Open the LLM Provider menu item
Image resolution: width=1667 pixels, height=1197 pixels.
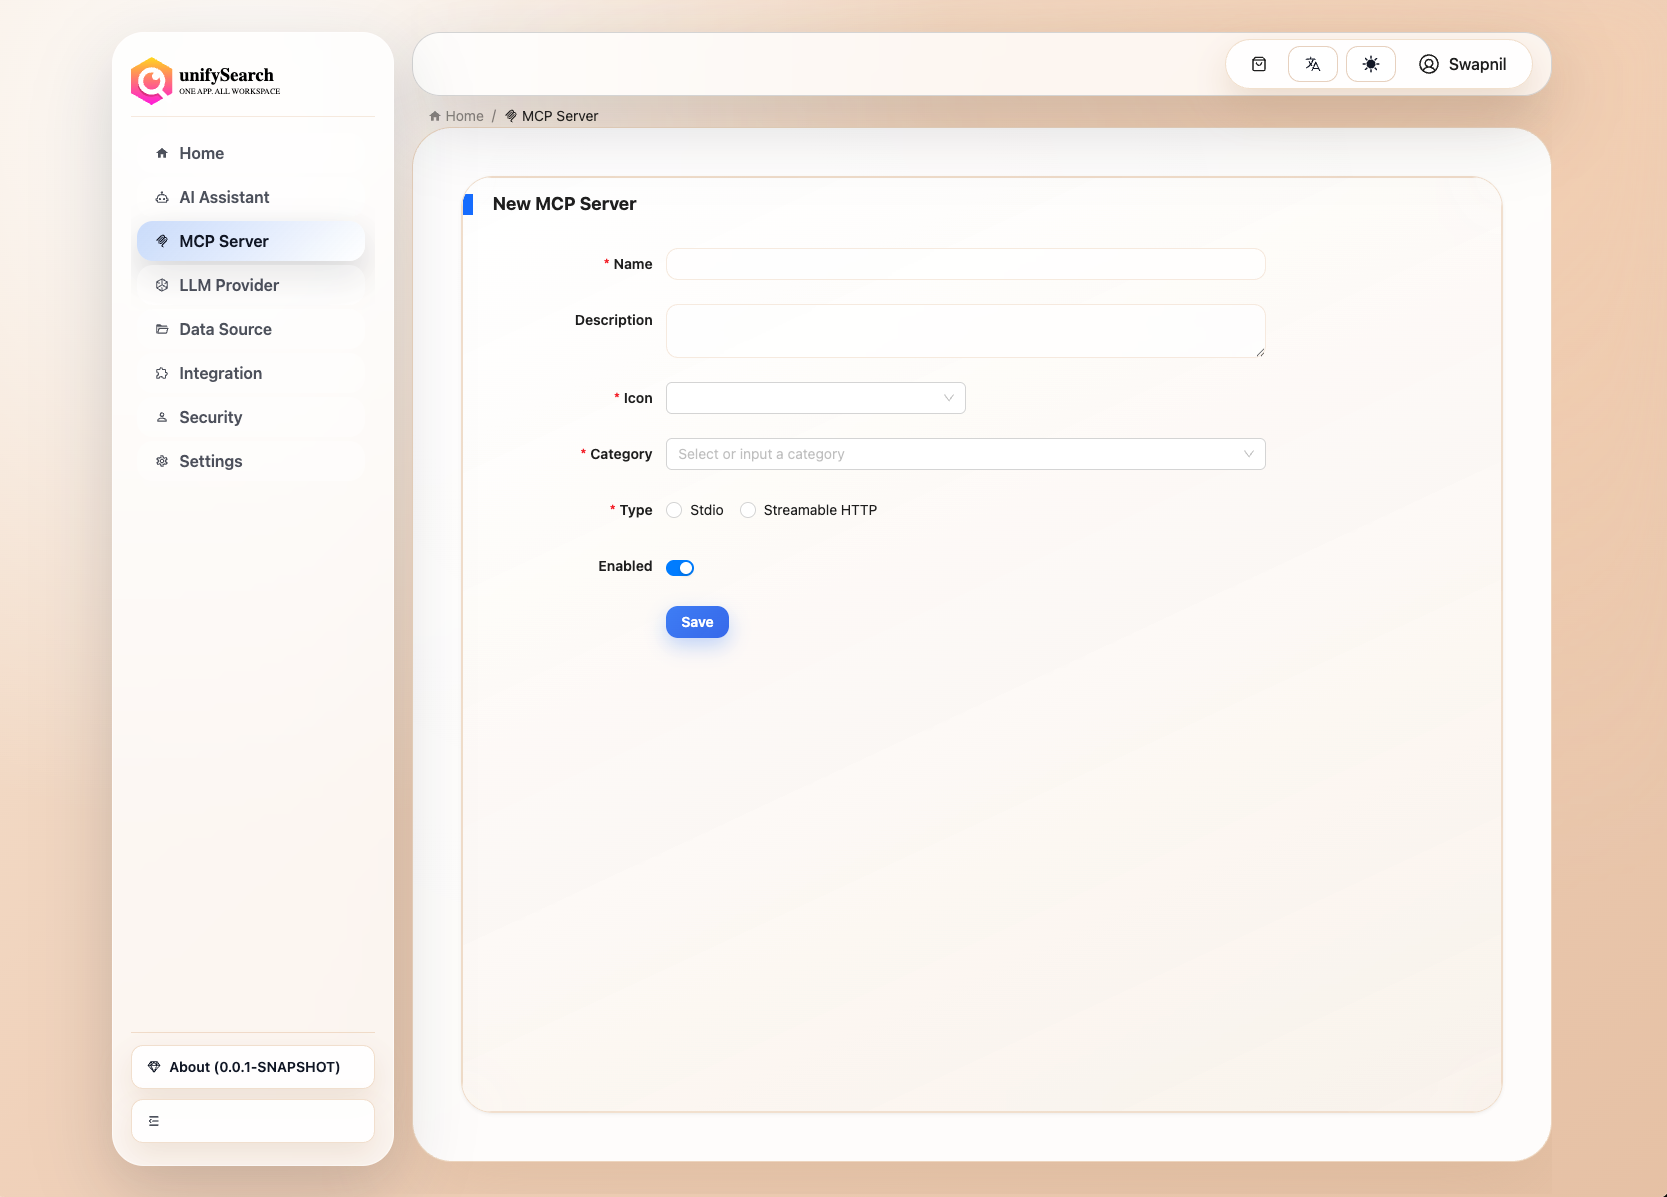tap(229, 285)
